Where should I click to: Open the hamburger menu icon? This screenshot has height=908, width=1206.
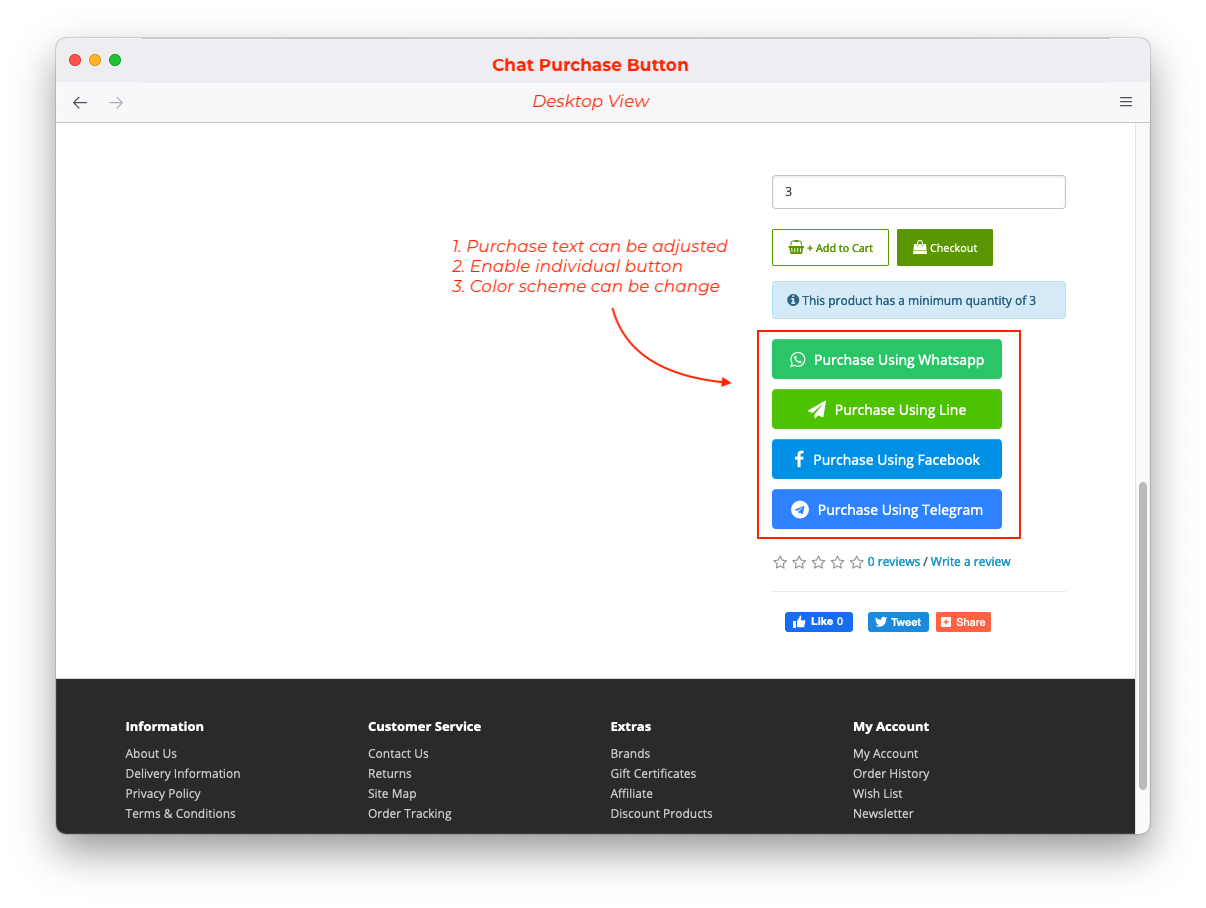click(x=1126, y=102)
